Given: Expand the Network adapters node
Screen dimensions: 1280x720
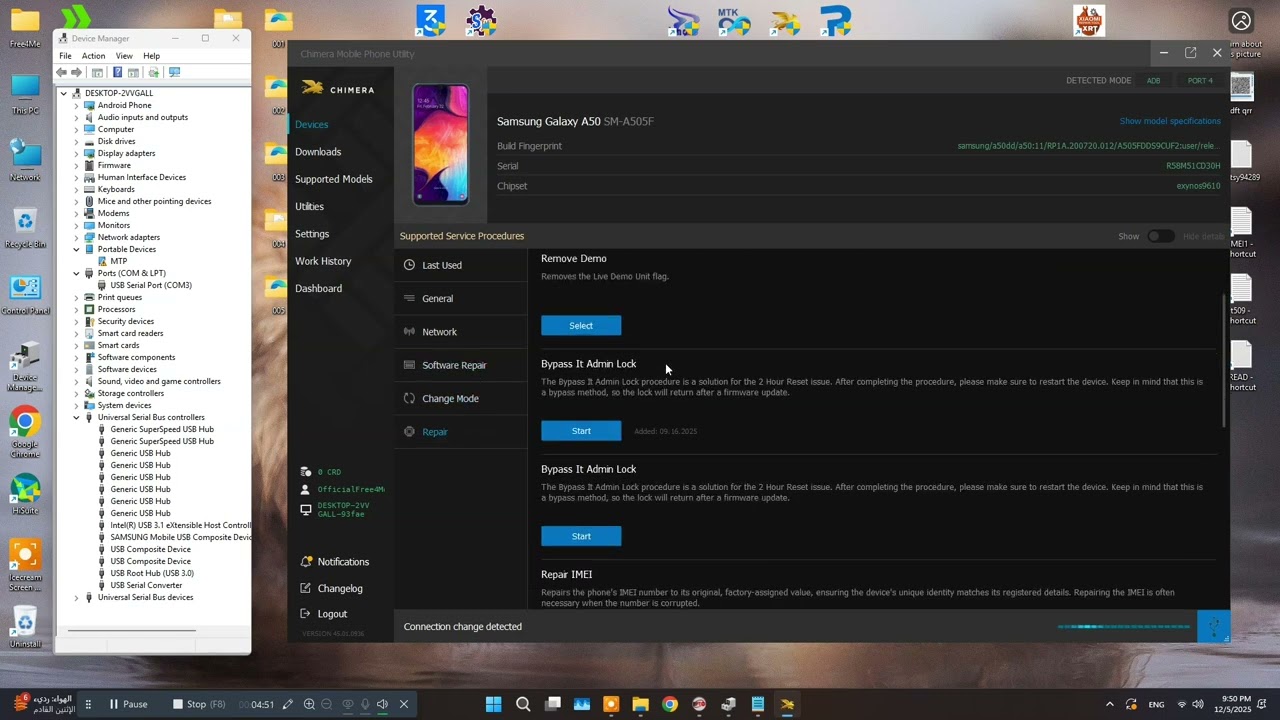Looking at the screenshot, I should pyautogui.click(x=76, y=237).
